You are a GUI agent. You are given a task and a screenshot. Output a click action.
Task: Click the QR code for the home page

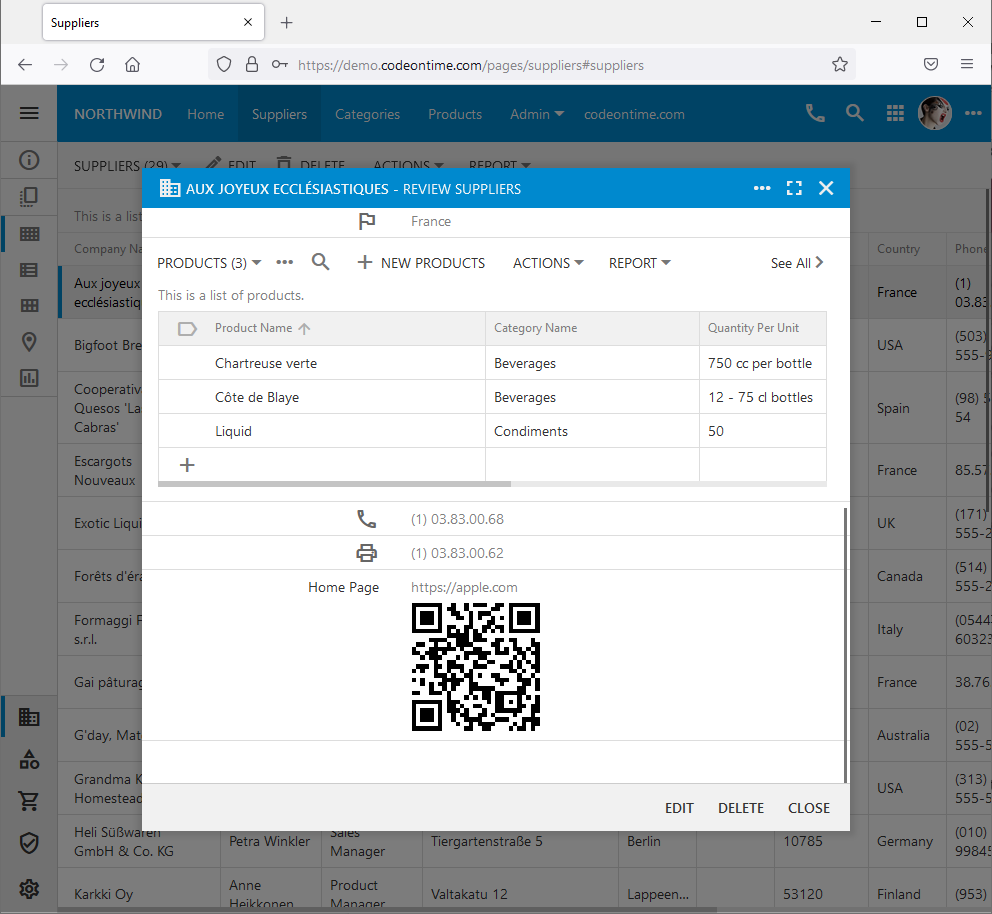(x=476, y=667)
